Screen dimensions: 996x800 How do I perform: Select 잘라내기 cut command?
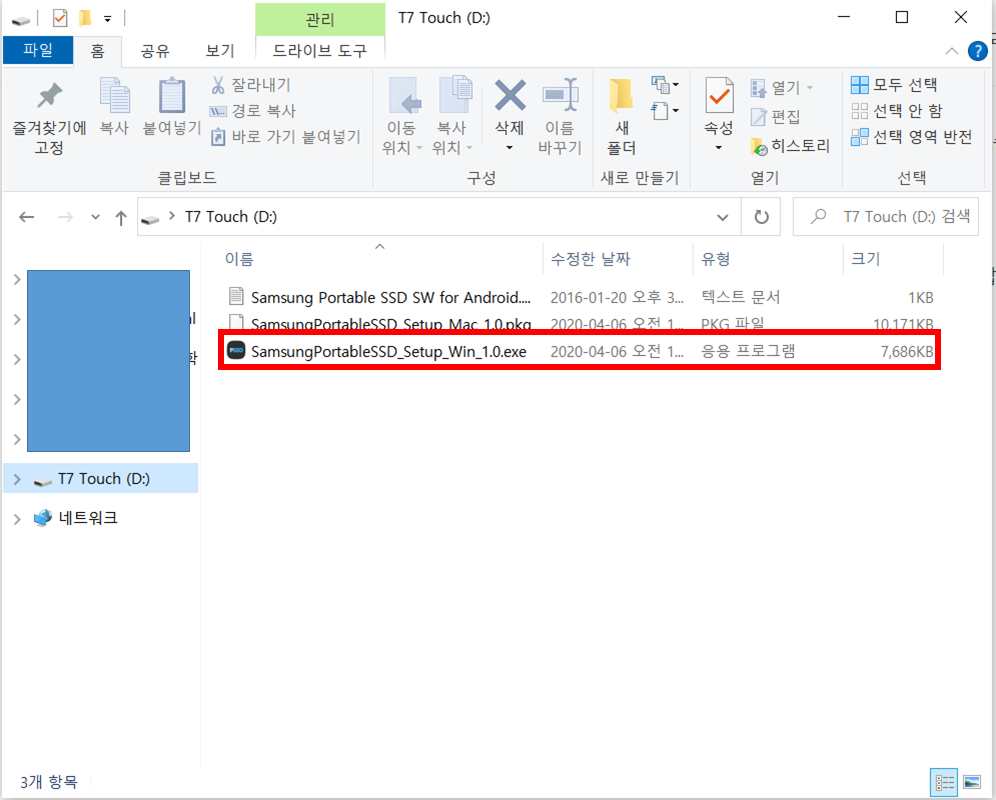[251, 85]
